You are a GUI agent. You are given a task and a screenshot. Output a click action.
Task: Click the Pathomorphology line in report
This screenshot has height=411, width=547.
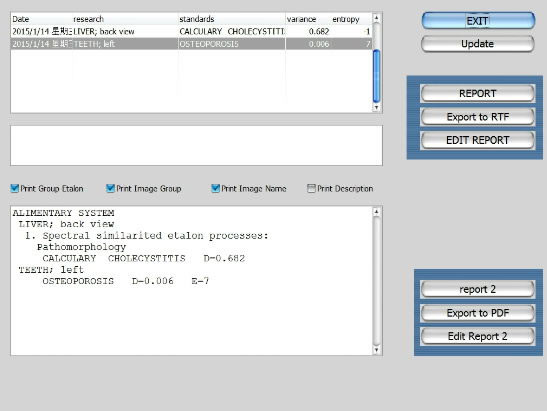coord(81,247)
